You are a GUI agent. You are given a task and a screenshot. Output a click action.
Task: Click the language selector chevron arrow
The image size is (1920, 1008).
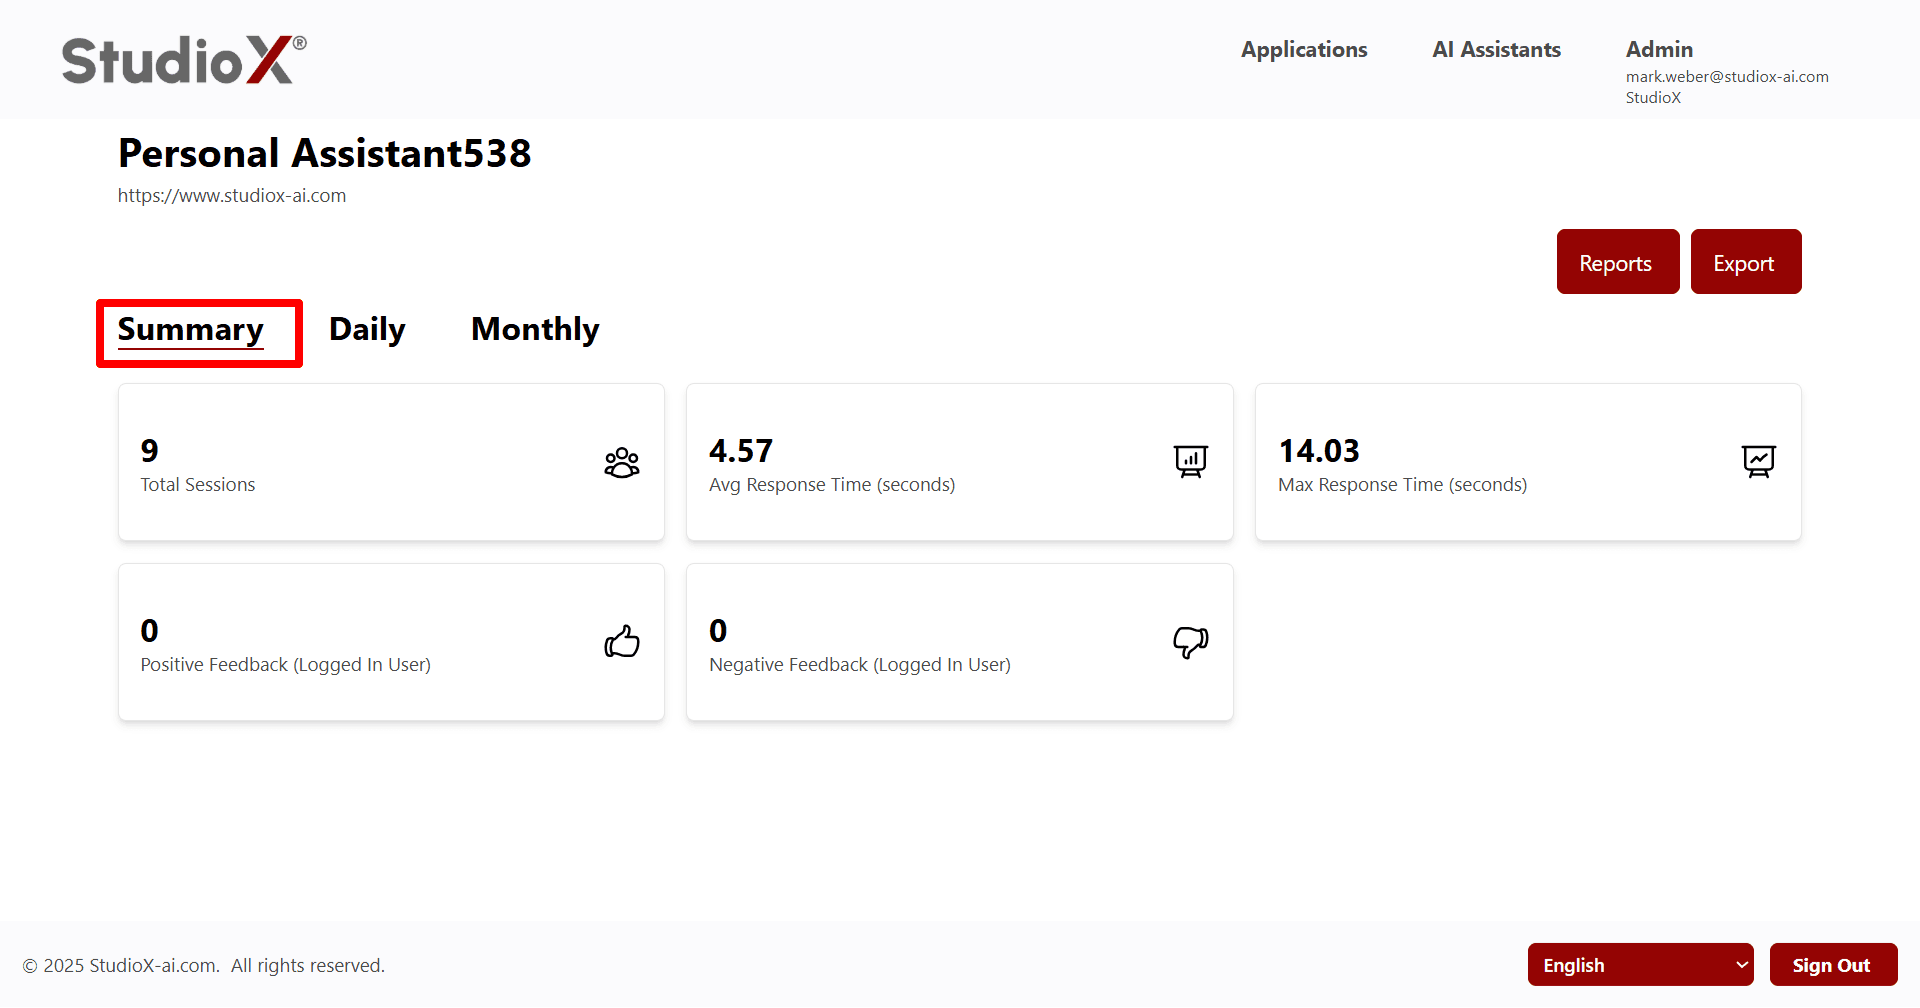(1740, 964)
